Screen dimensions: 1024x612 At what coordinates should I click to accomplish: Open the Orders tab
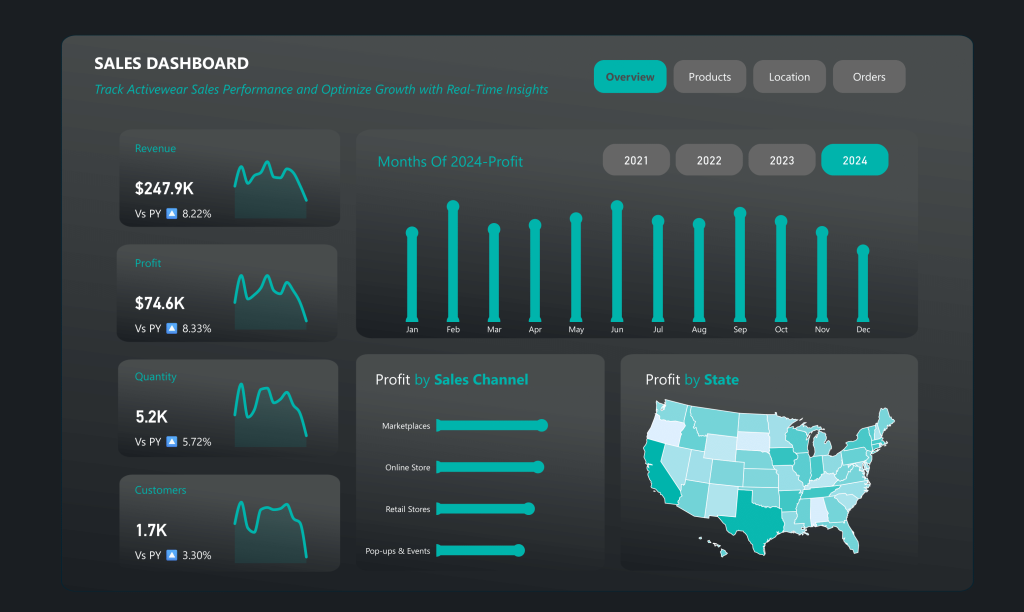click(869, 77)
